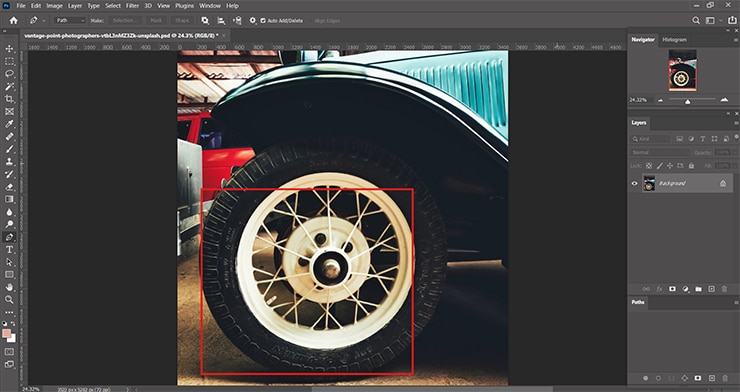Open the search icon at top right

coord(696,20)
